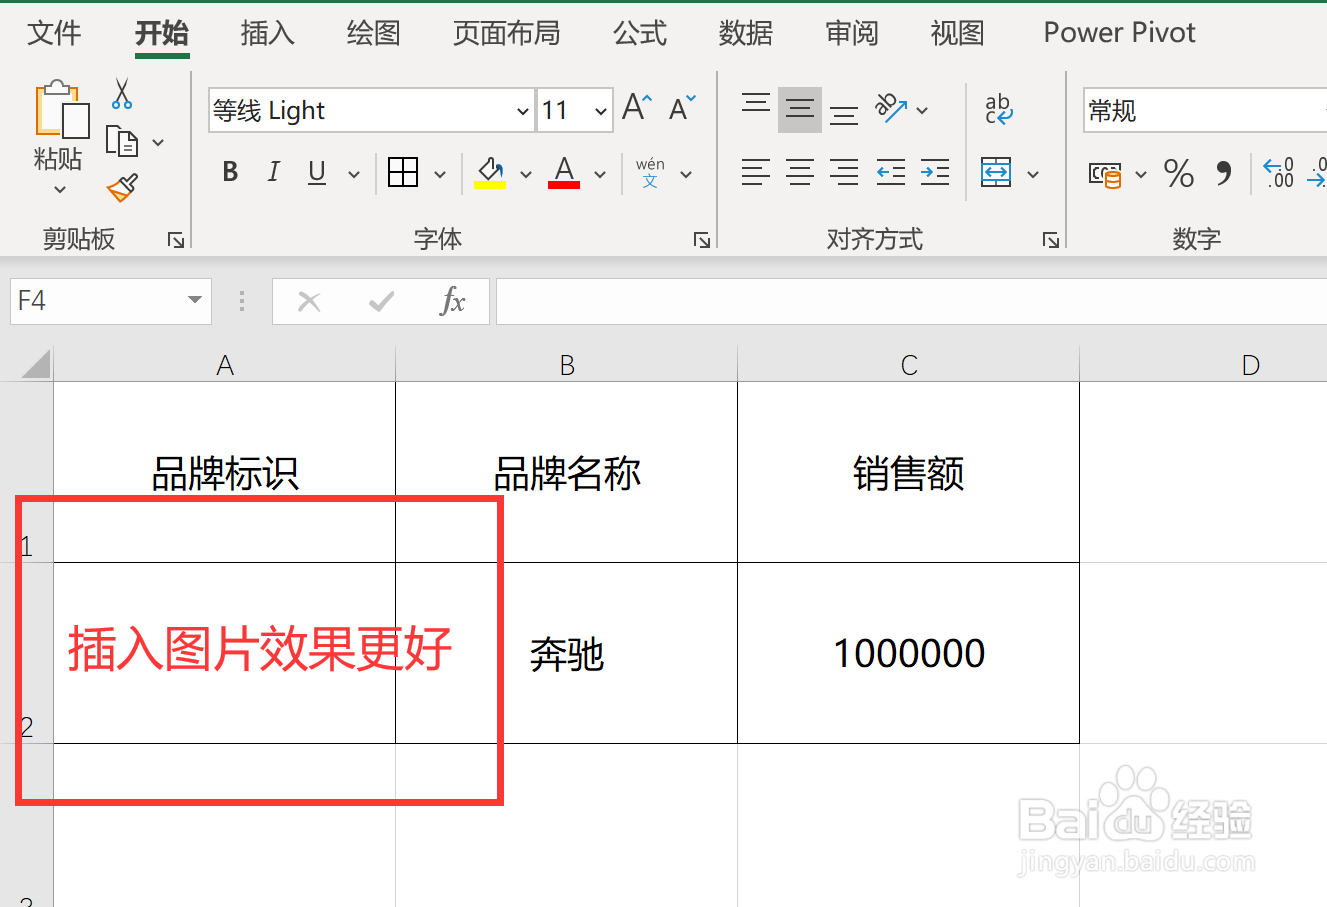
Task: Open the font name dropdown
Action: [522, 110]
